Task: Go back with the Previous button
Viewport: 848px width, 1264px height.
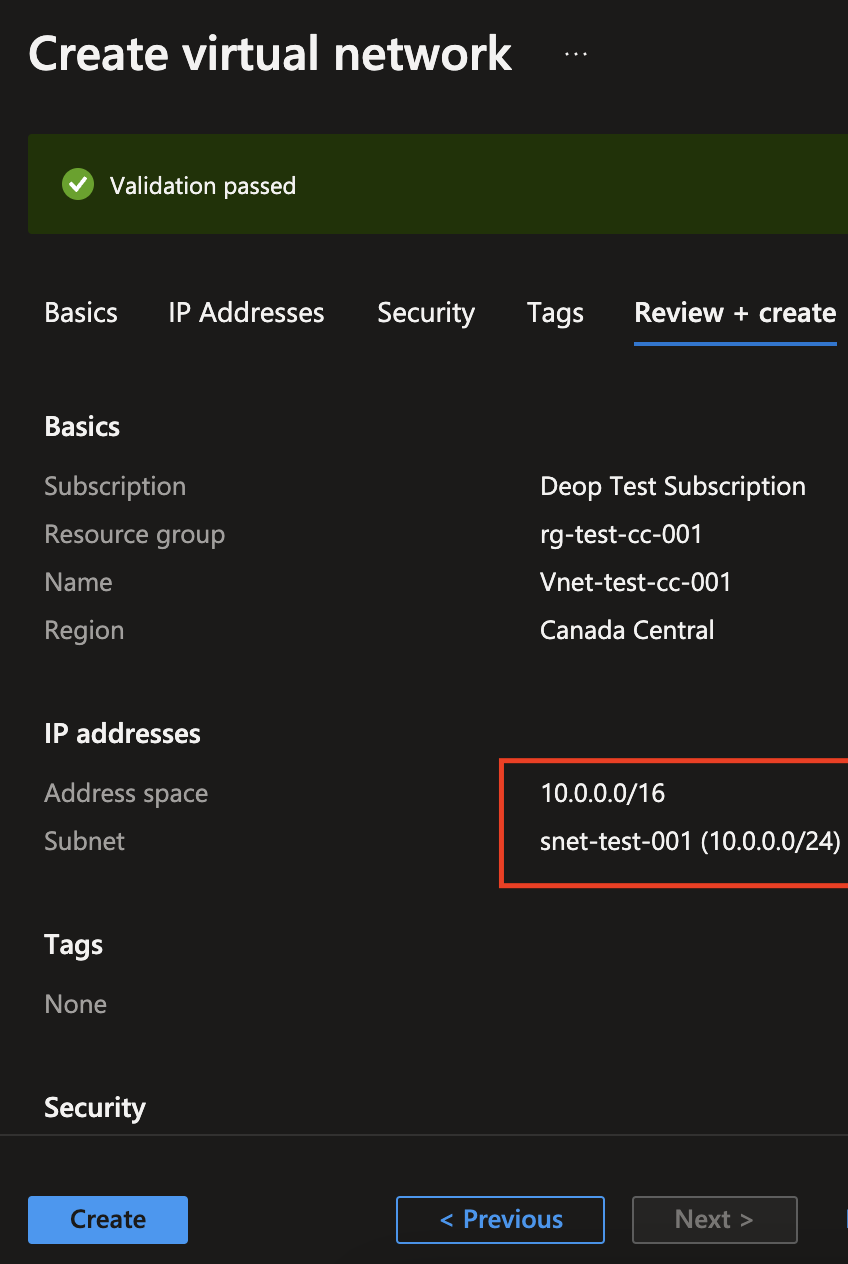Action: (500, 1219)
